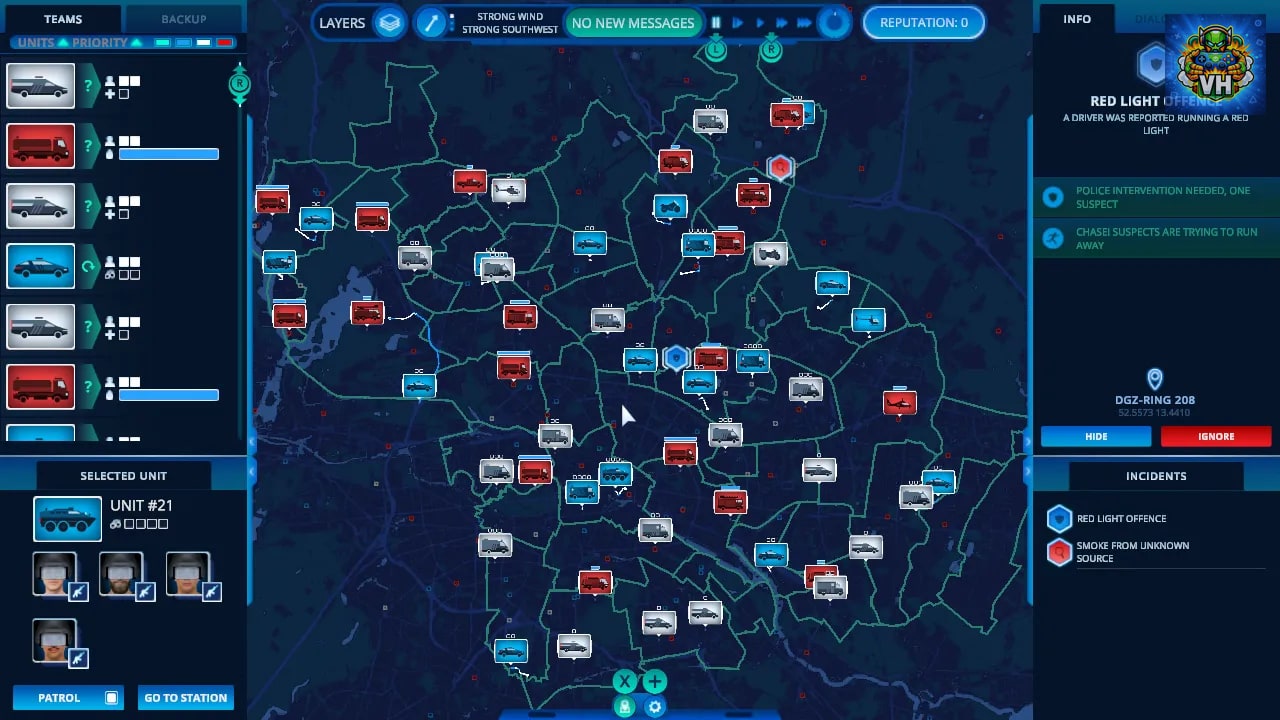Open the Layers stack icon
Image resolution: width=1280 pixels, height=720 pixels.
(389, 22)
